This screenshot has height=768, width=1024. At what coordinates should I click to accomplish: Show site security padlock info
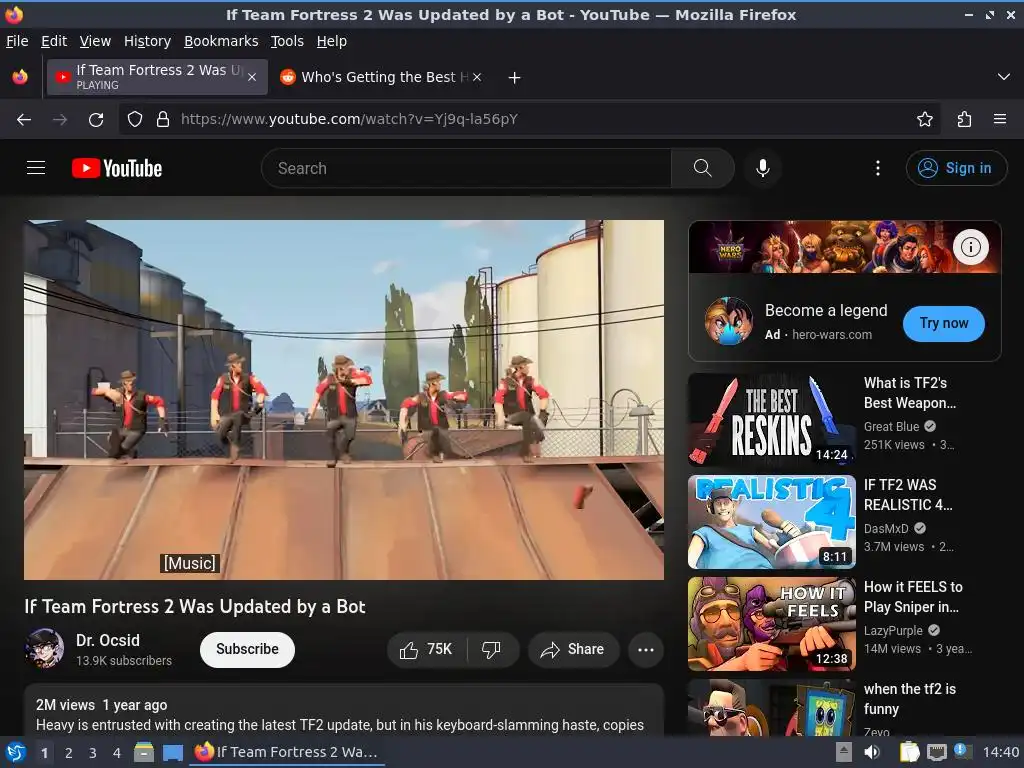tap(163, 120)
